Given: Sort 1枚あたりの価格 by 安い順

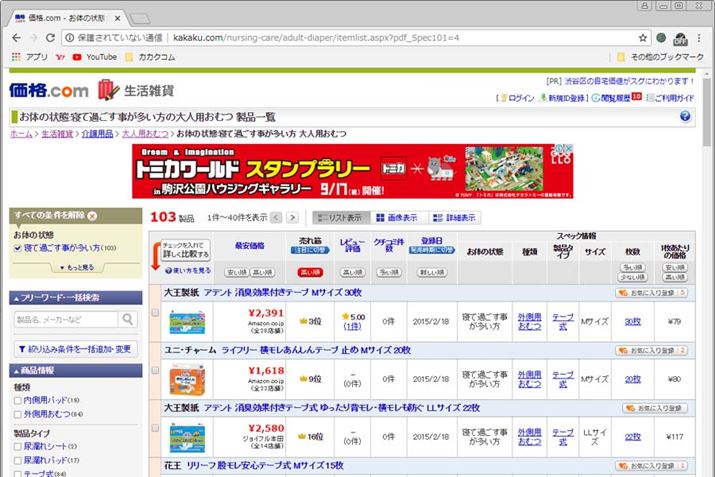Looking at the screenshot, I should (x=675, y=268).
